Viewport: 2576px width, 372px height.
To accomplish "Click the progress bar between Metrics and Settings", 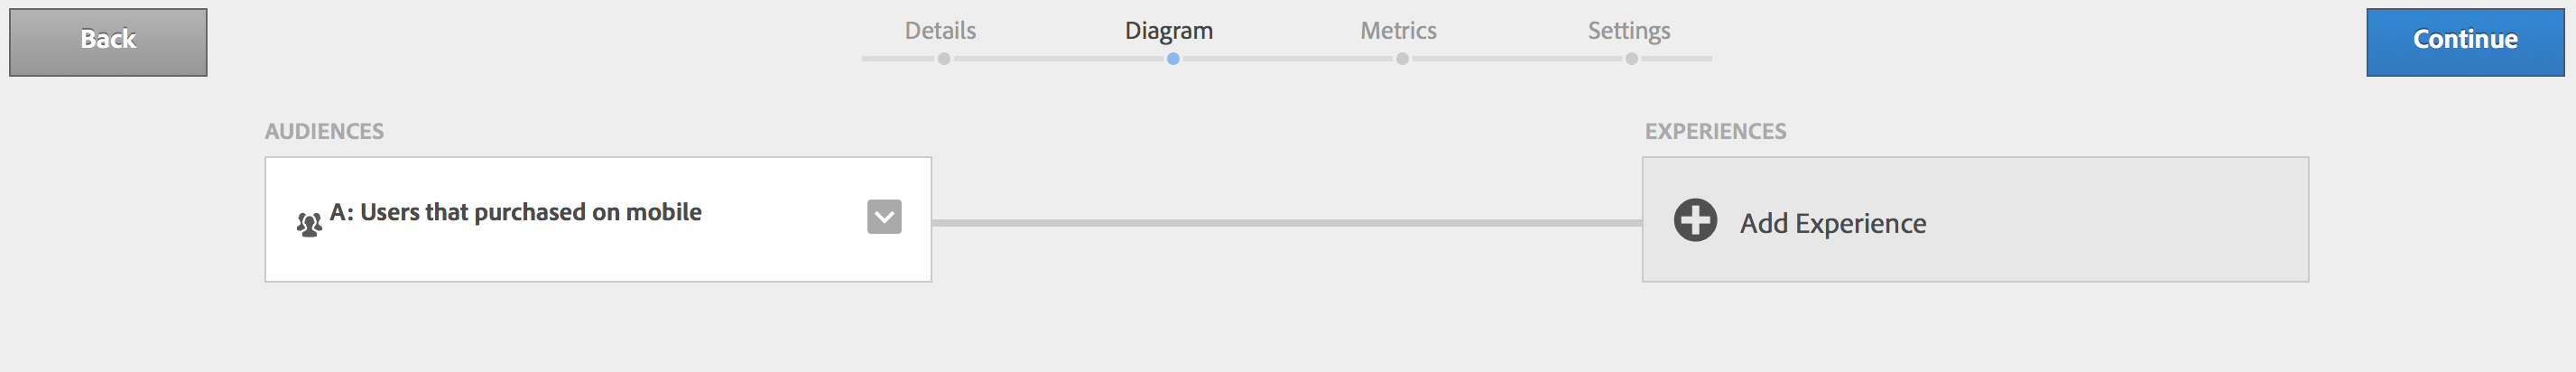I will [1517, 59].
